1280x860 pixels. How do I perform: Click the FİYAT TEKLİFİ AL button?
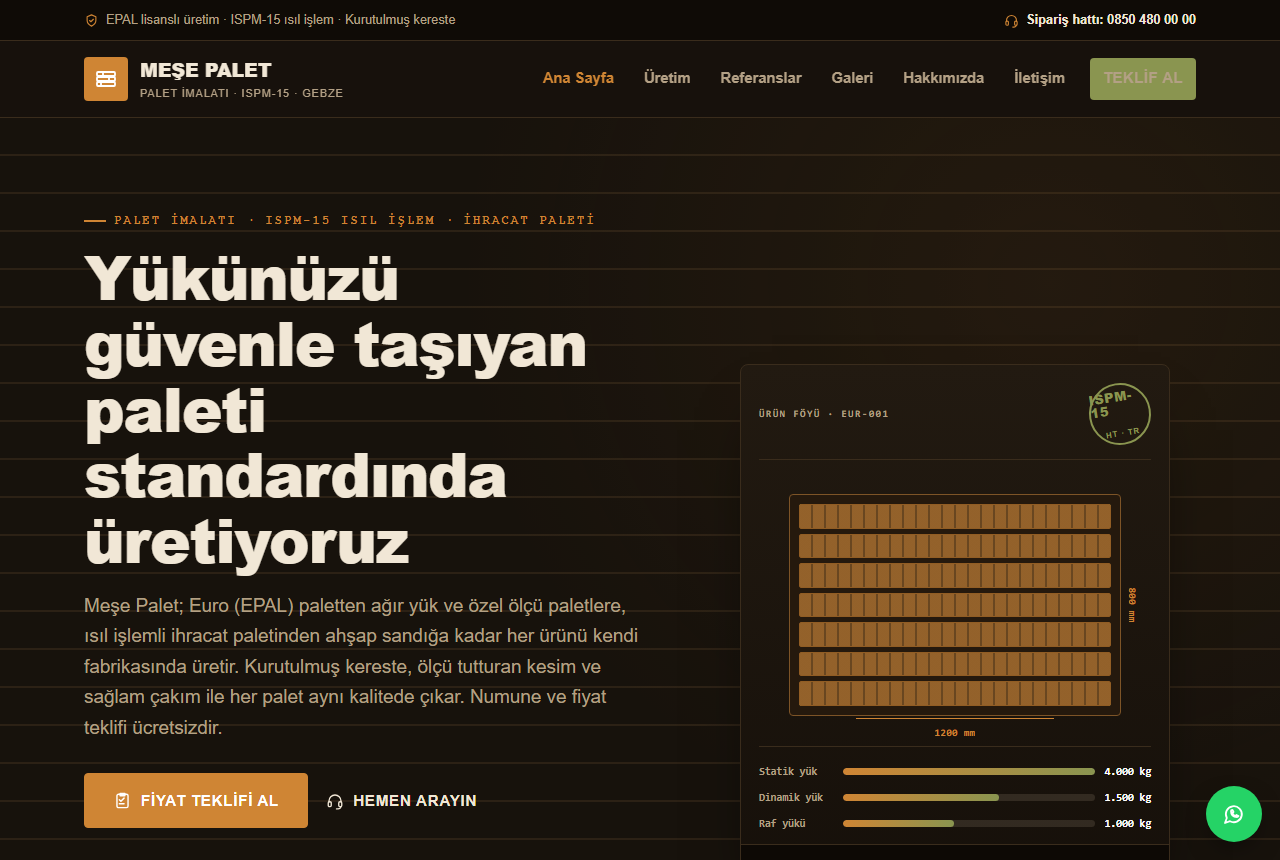[196, 800]
